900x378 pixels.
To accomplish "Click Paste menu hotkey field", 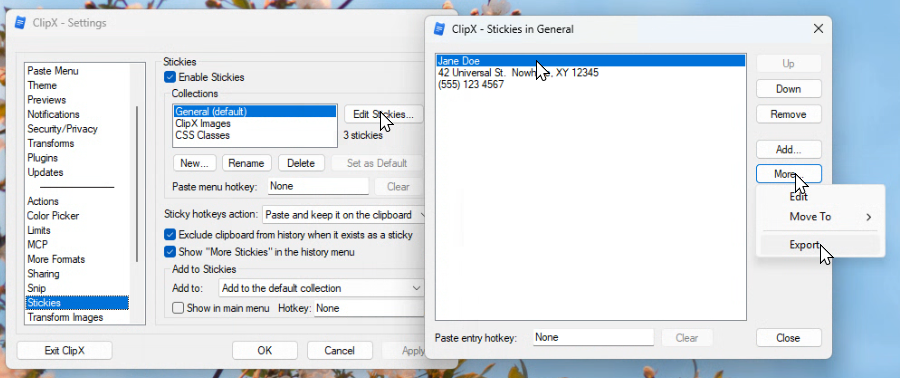I will (319, 186).
